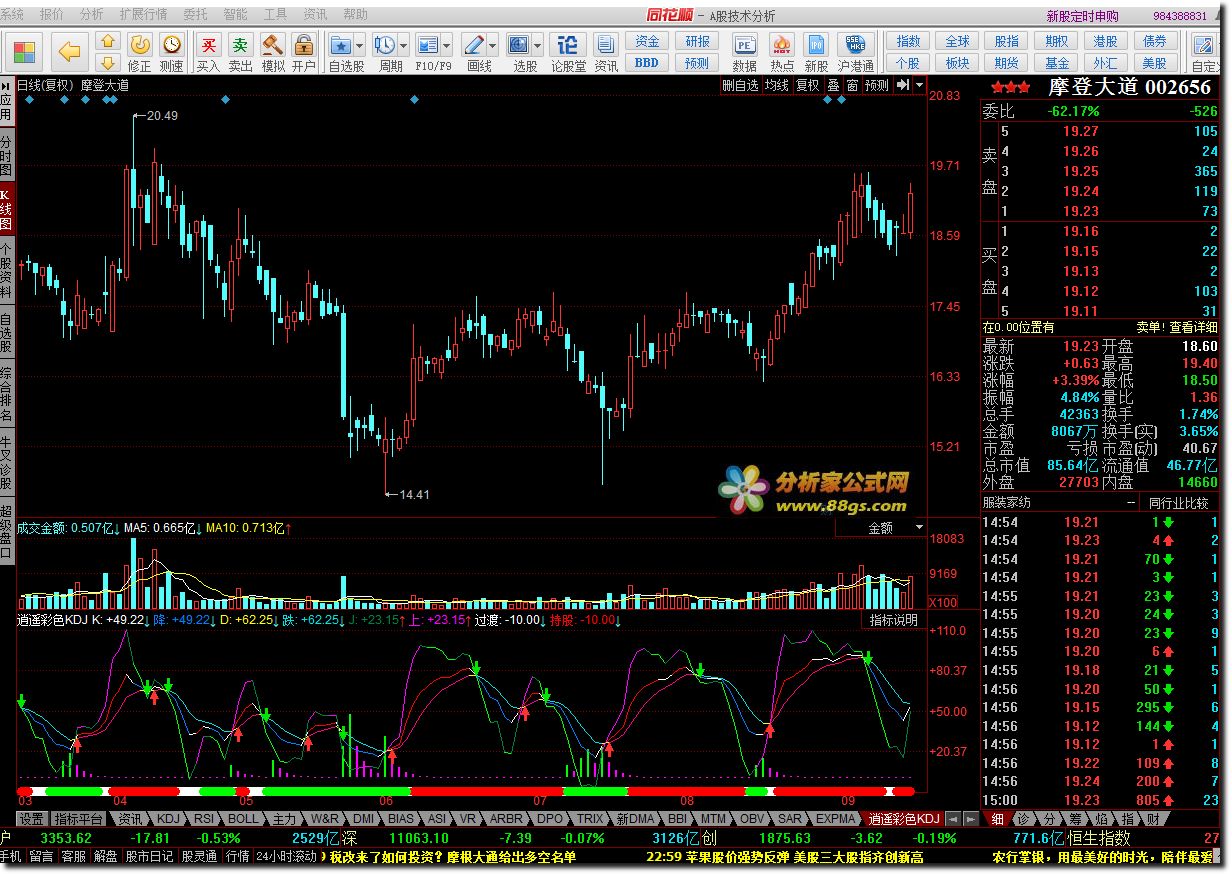Switch to the BOLL indicator tab
Image resolution: width=1232 pixels, height=874 pixels.
coord(243,818)
